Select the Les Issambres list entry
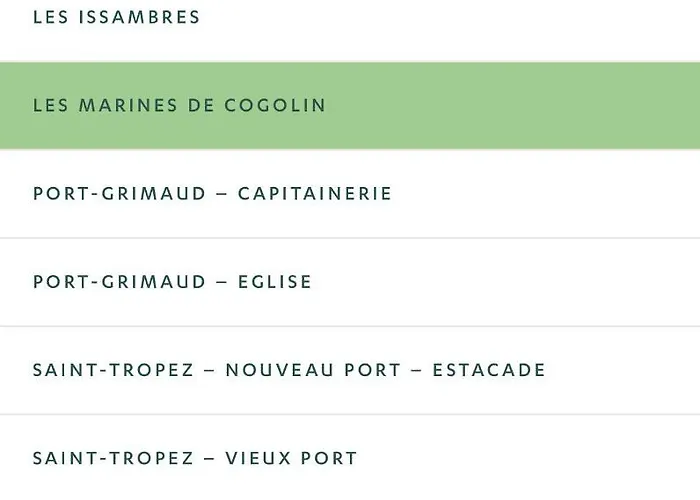Image resolution: width=700 pixels, height=500 pixels. pos(350,30)
